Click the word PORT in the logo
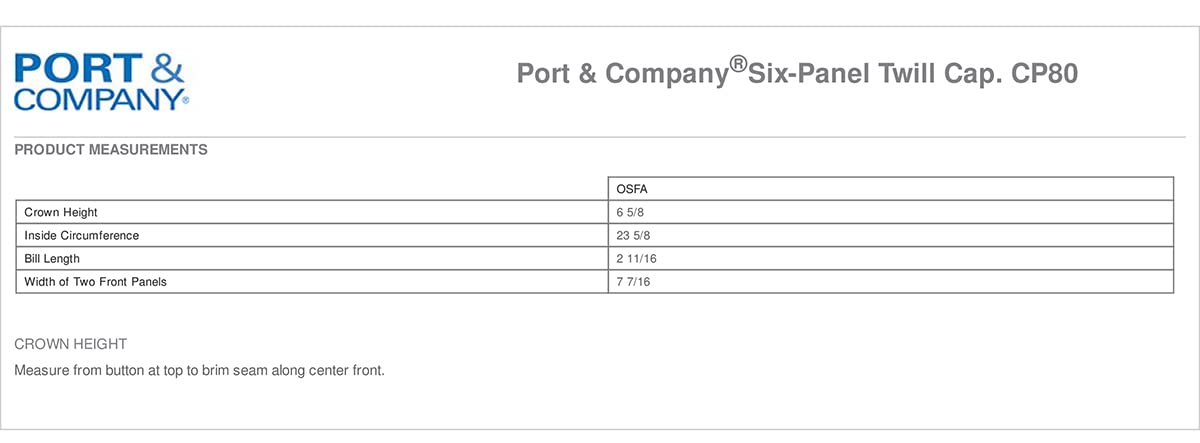Image resolution: width=1200 pixels, height=443 pixels. coord(76,70)
